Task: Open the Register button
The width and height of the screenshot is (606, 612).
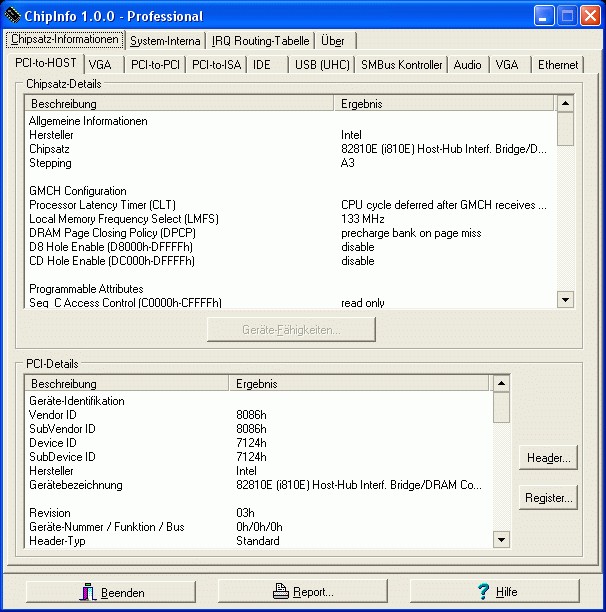Action: coord(548,498)
